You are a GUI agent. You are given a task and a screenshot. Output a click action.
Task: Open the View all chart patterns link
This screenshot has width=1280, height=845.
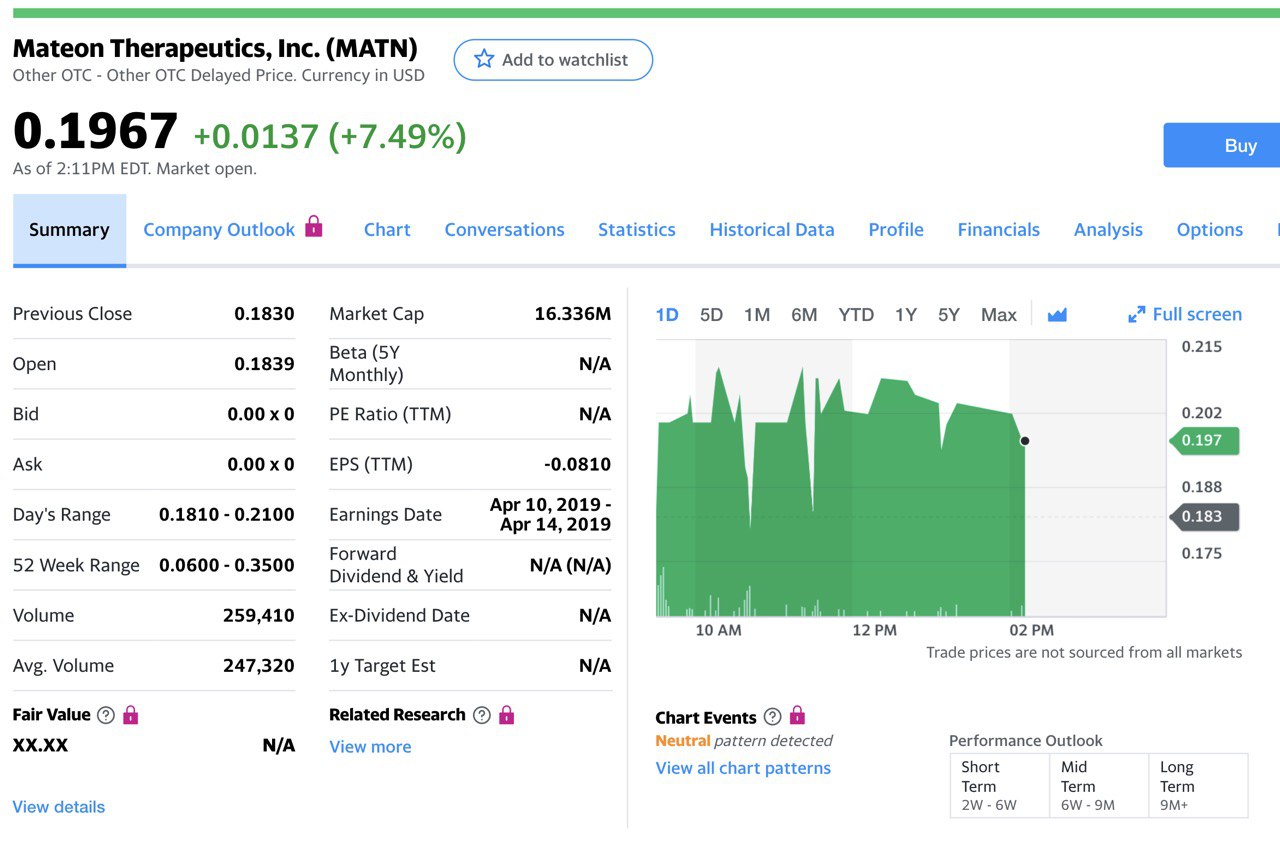coord(743,768)
